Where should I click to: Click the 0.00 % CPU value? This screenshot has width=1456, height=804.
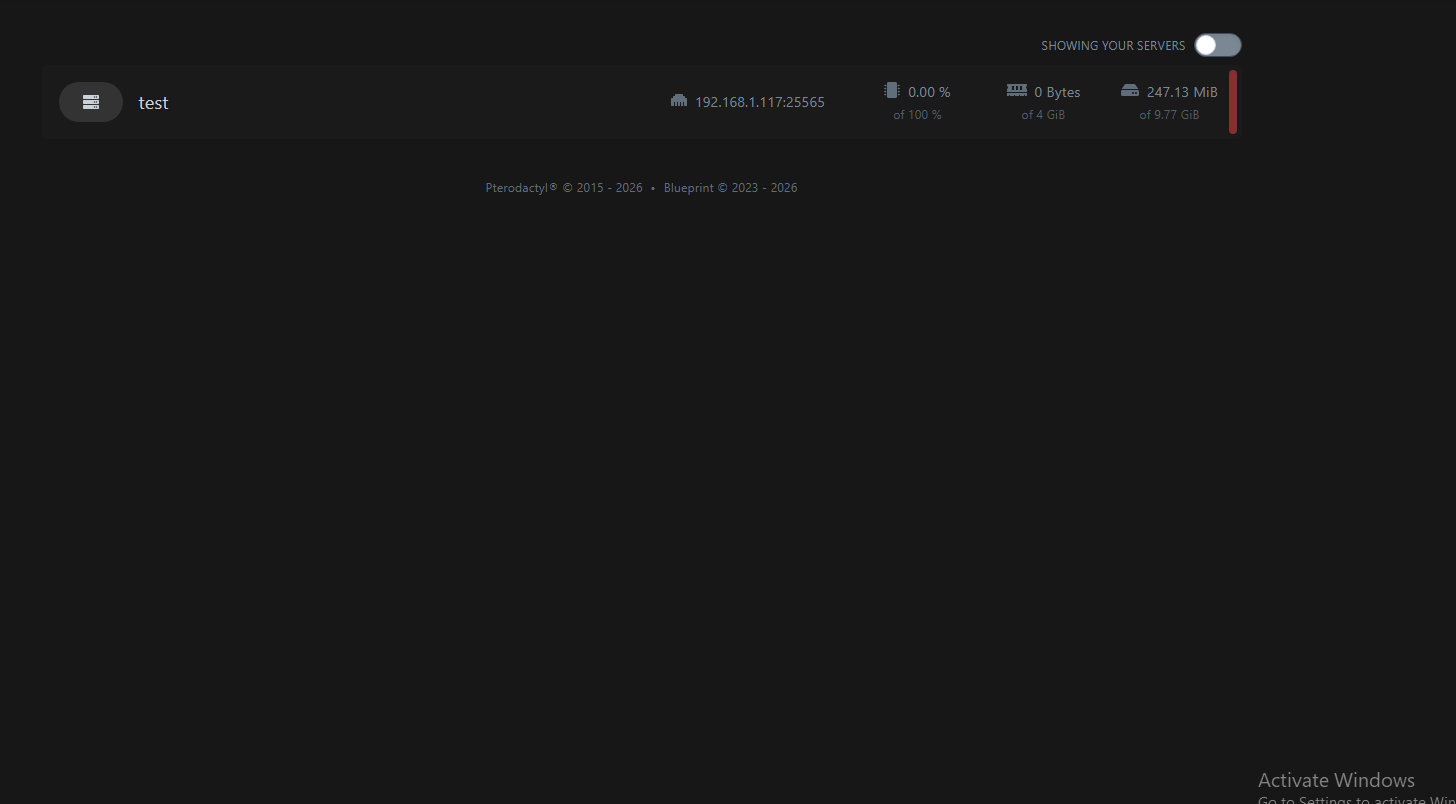pyautogui.click(x=929, y=92)
